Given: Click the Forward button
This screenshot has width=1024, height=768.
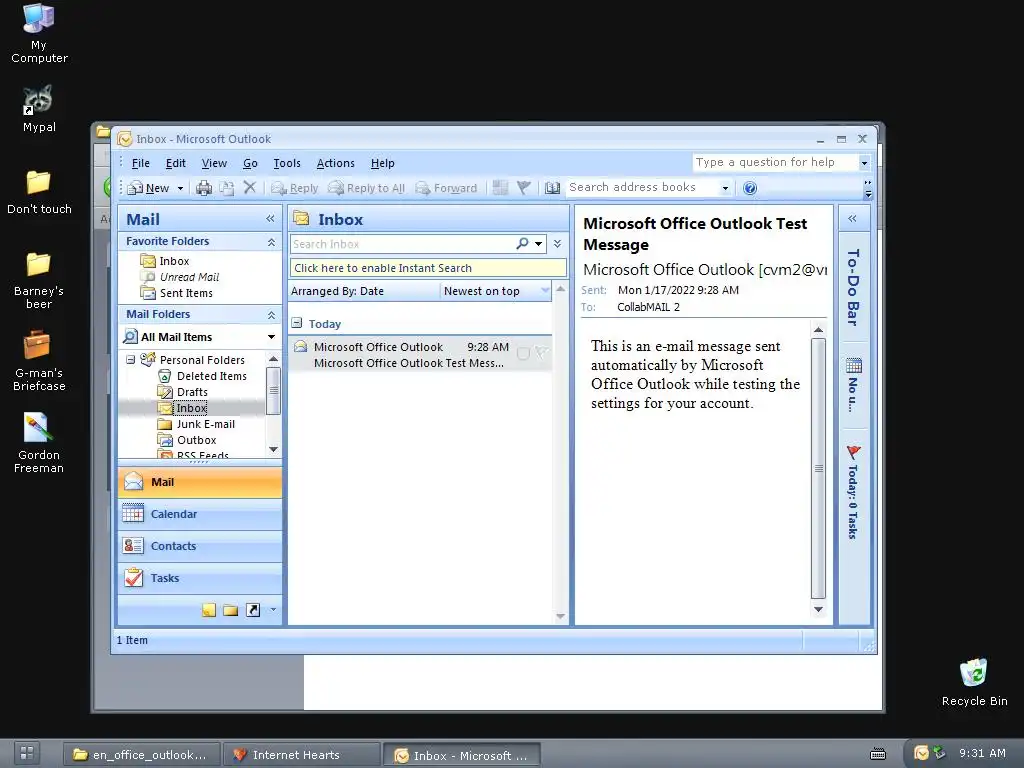Looking at the screenshot, I should click(x=447, y=188).
